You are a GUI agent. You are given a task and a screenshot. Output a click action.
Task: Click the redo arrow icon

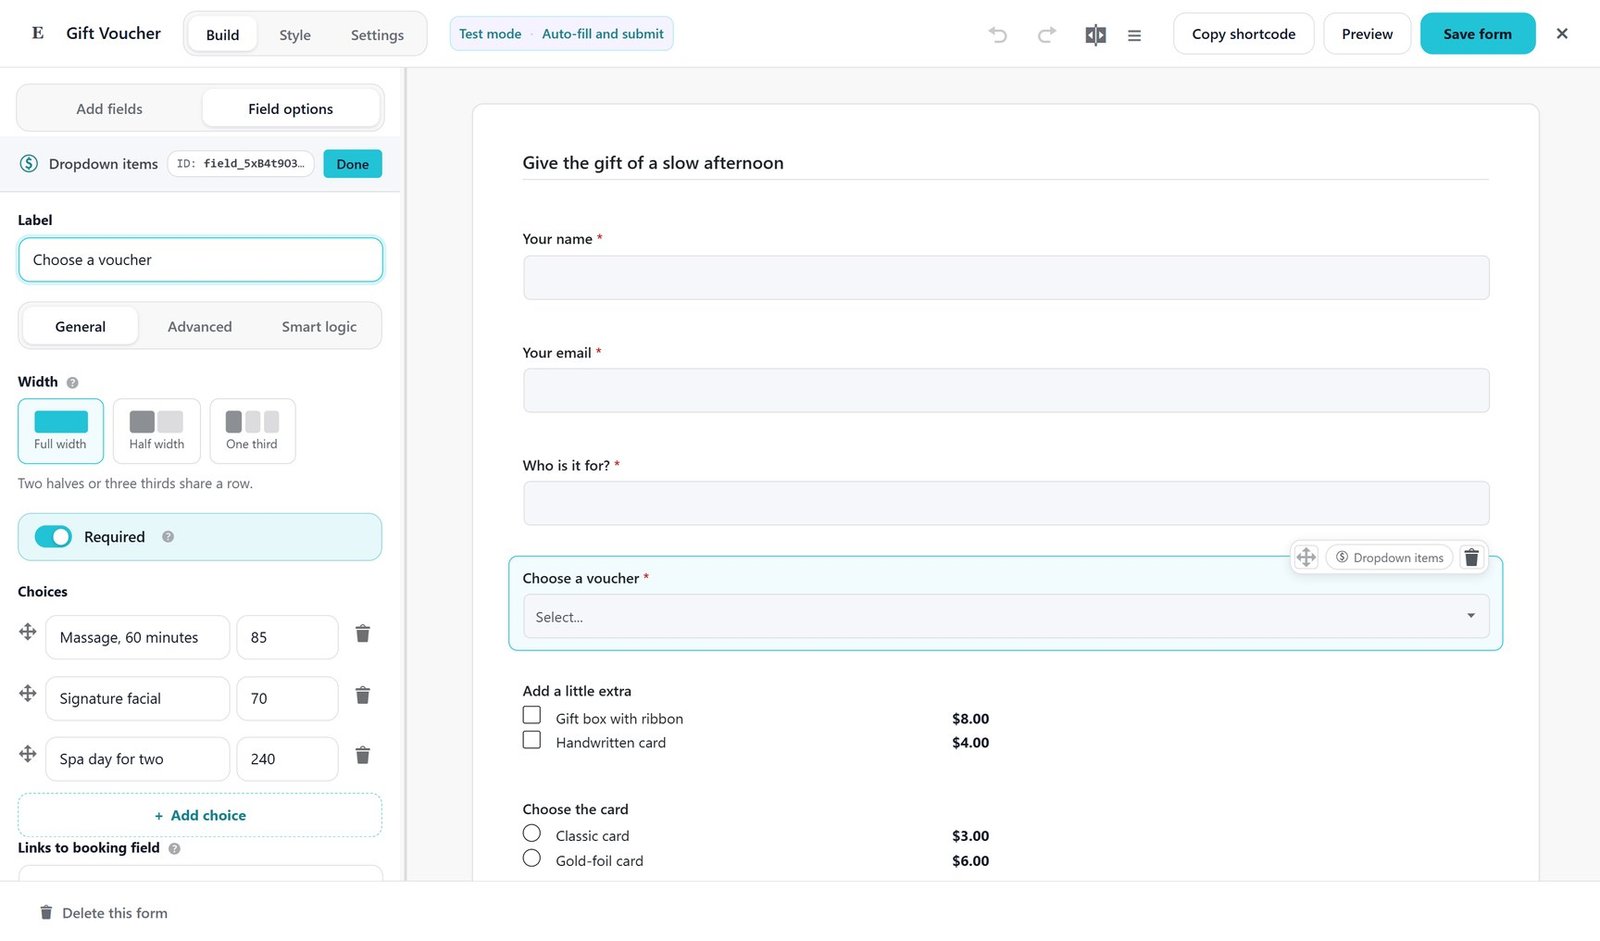pyautogui.click(x=1046, y=34)
